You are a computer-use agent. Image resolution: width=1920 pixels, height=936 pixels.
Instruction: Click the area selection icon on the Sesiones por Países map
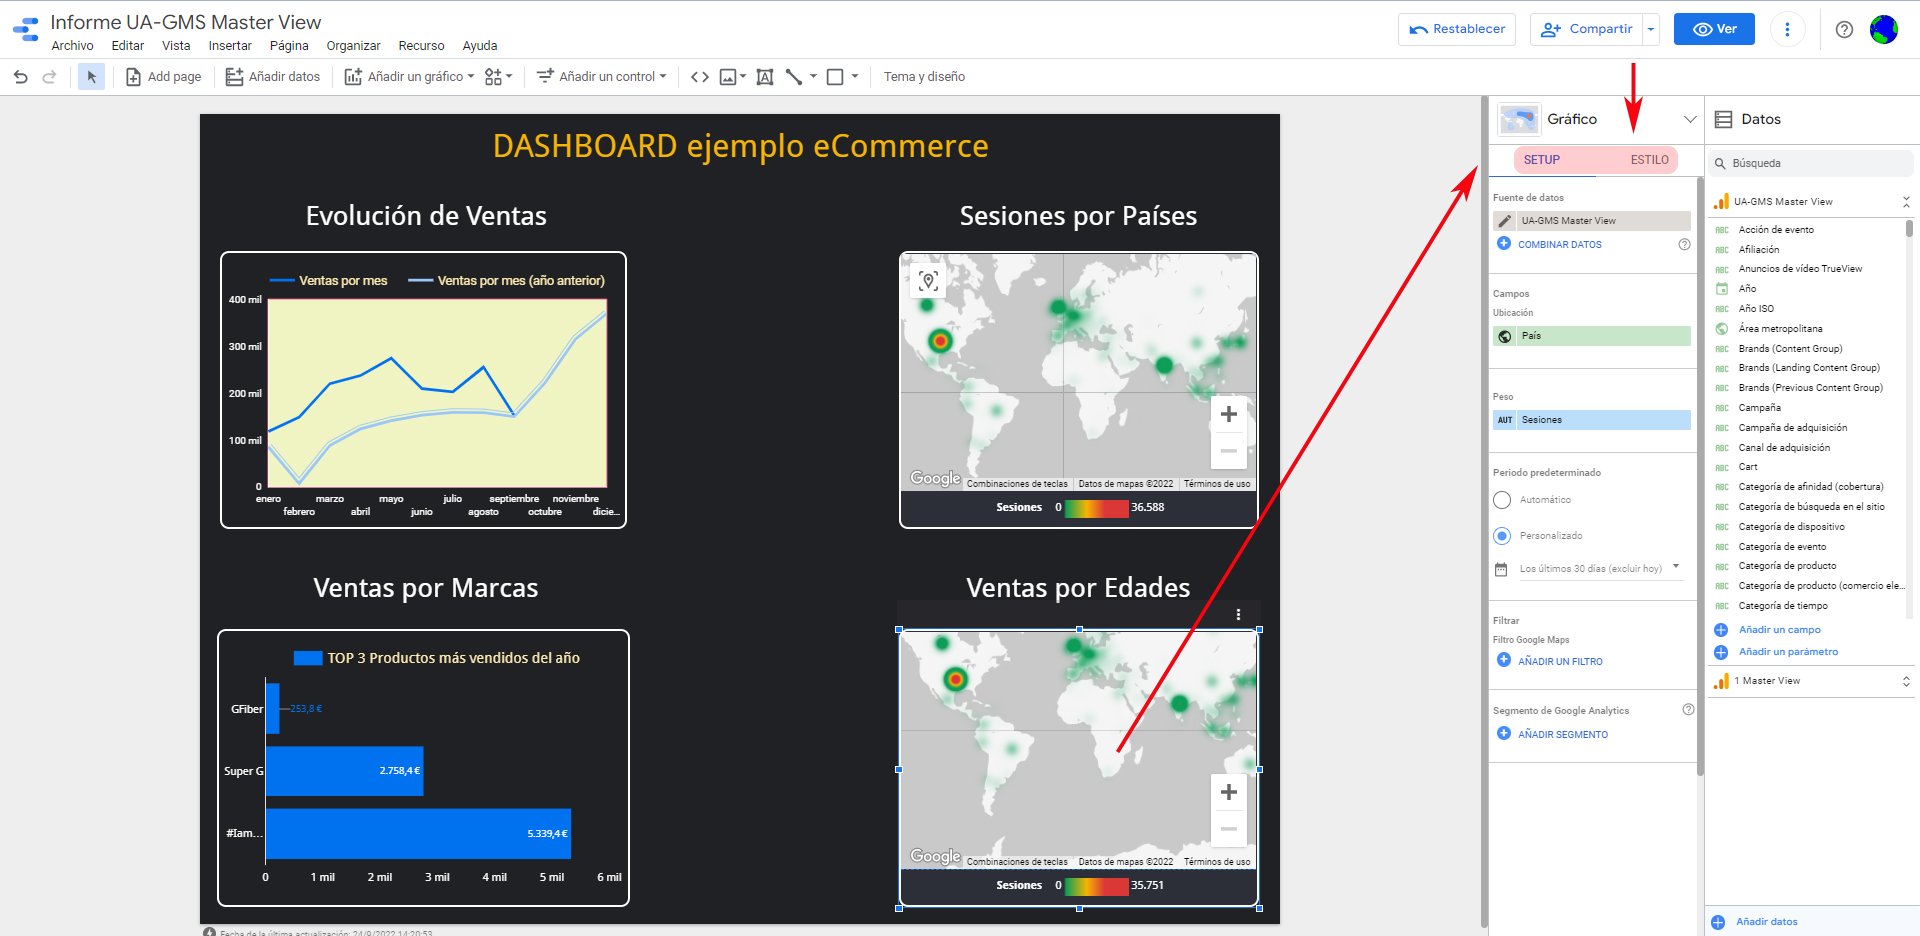(928, 281)
